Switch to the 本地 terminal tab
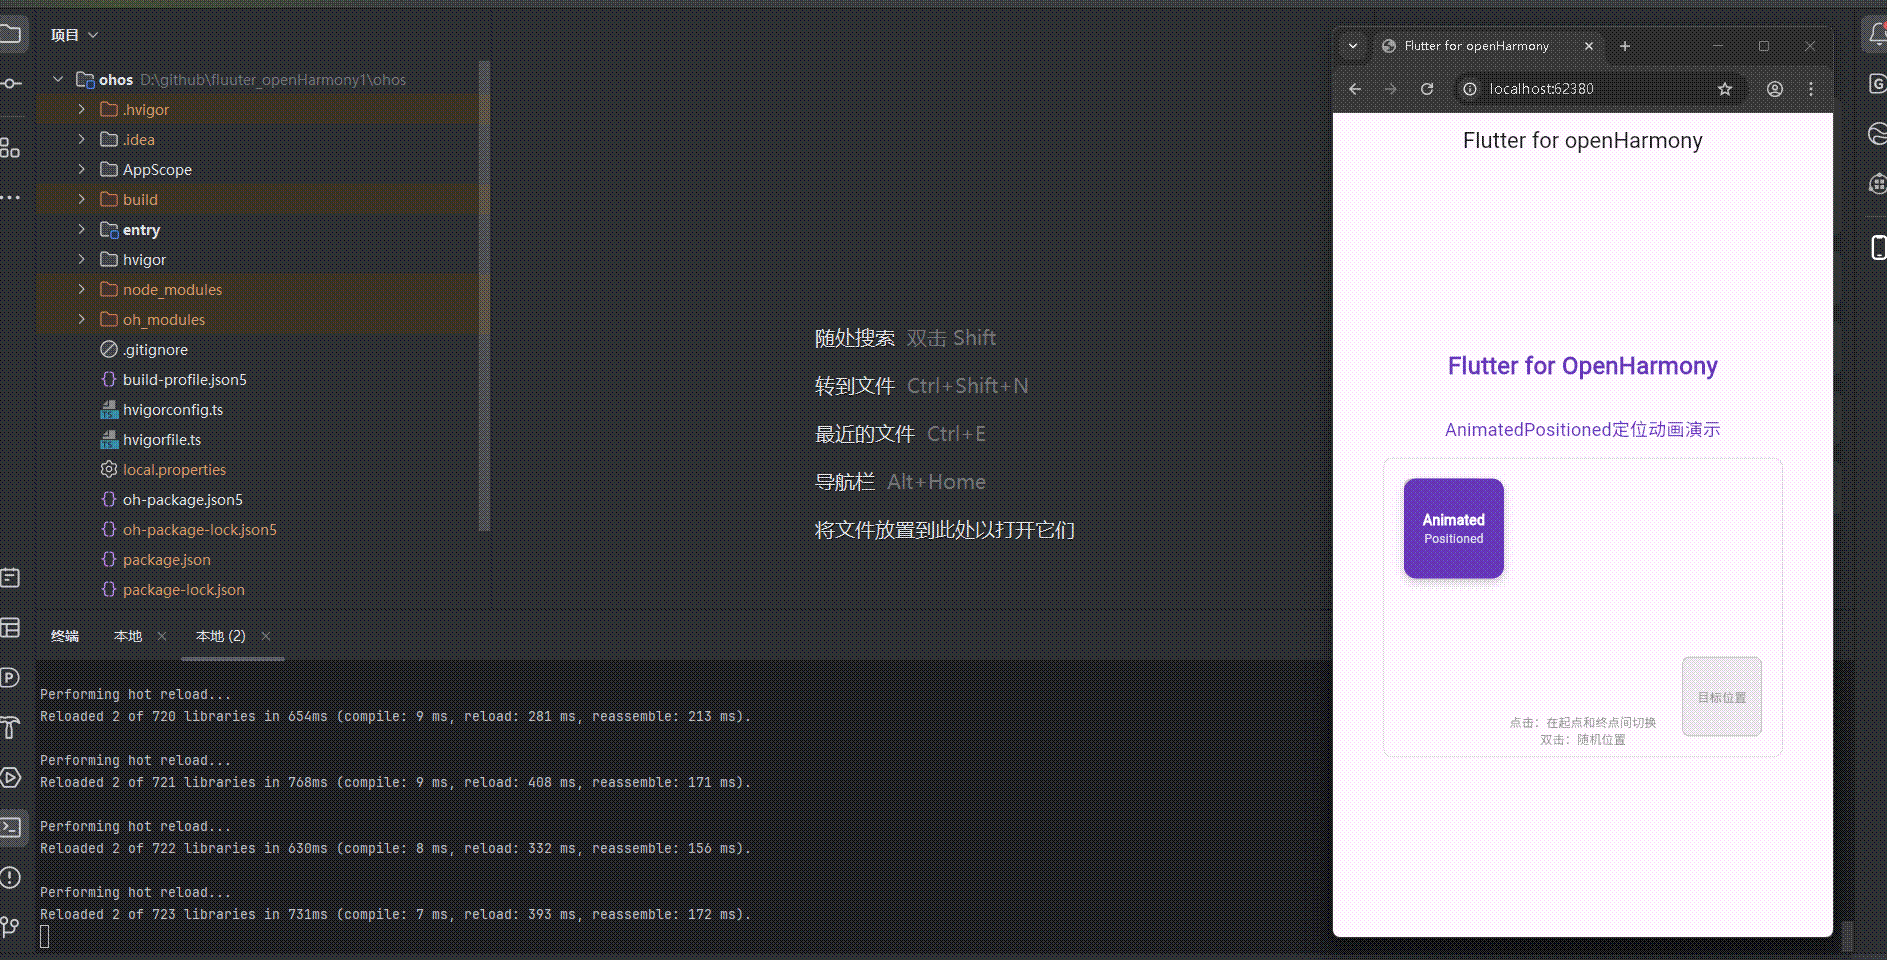 pyautogui.click(x=128, y=636)
